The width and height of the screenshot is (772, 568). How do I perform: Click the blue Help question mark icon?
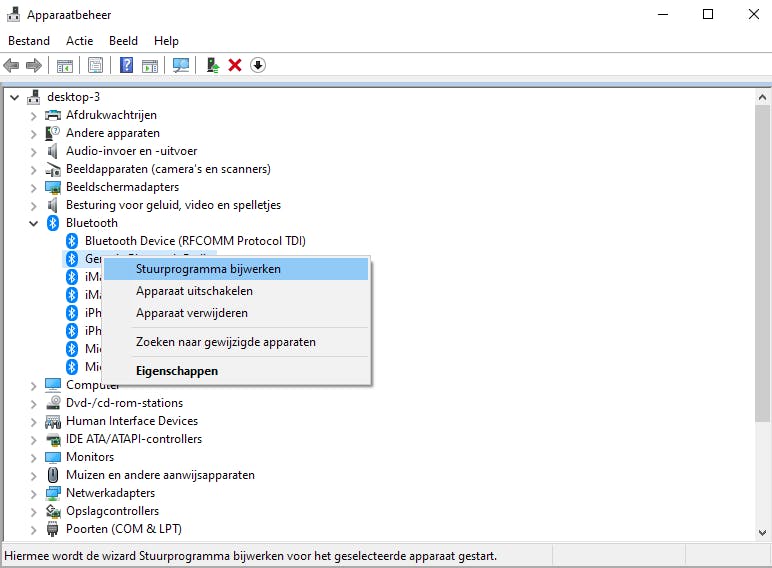[x=127, y=65]
